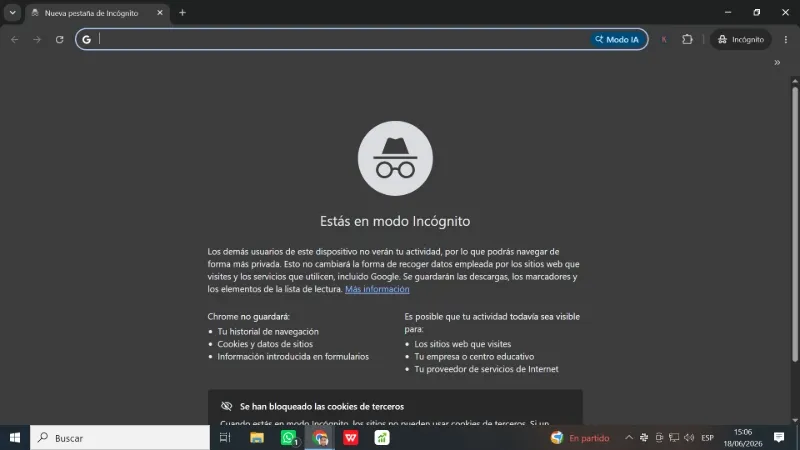The width and height of the screenshot is (800, 450).
Task: Switch to Chrome taskbar icon
Action: [x=320, y=438]
